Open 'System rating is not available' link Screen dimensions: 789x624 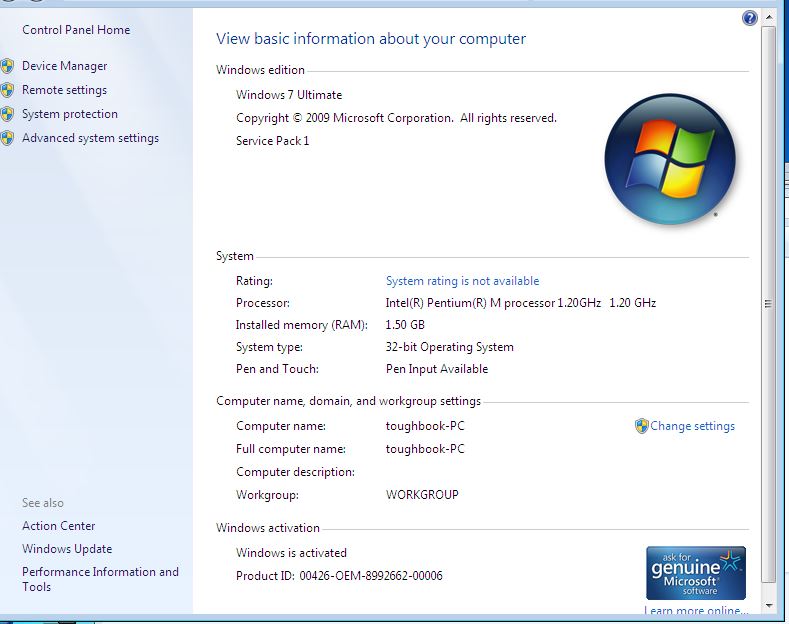click(462, 281)
